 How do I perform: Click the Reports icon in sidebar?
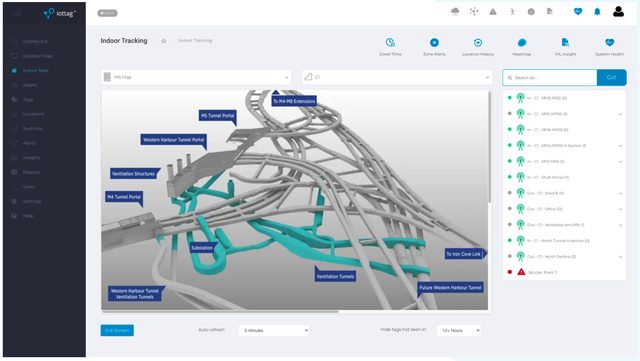tap(14, 172)
